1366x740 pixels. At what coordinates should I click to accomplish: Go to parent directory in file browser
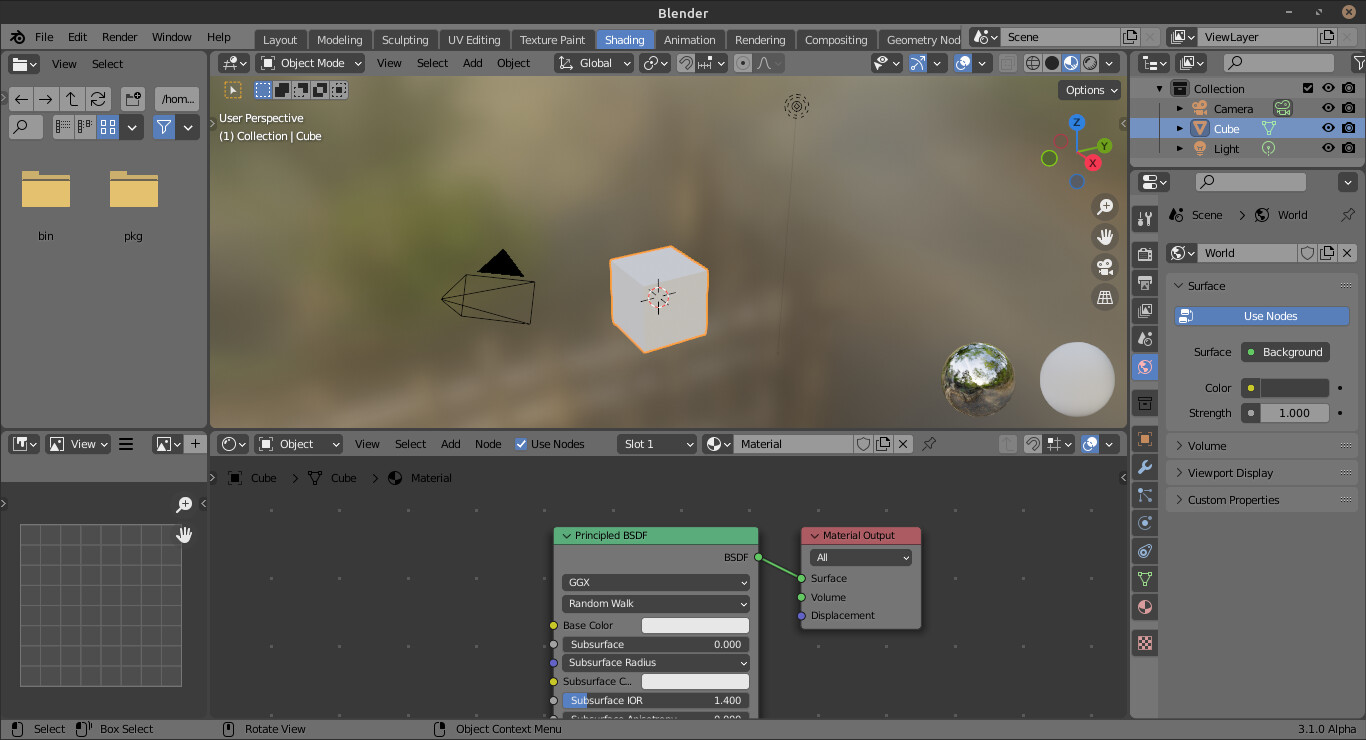point(71,99)
